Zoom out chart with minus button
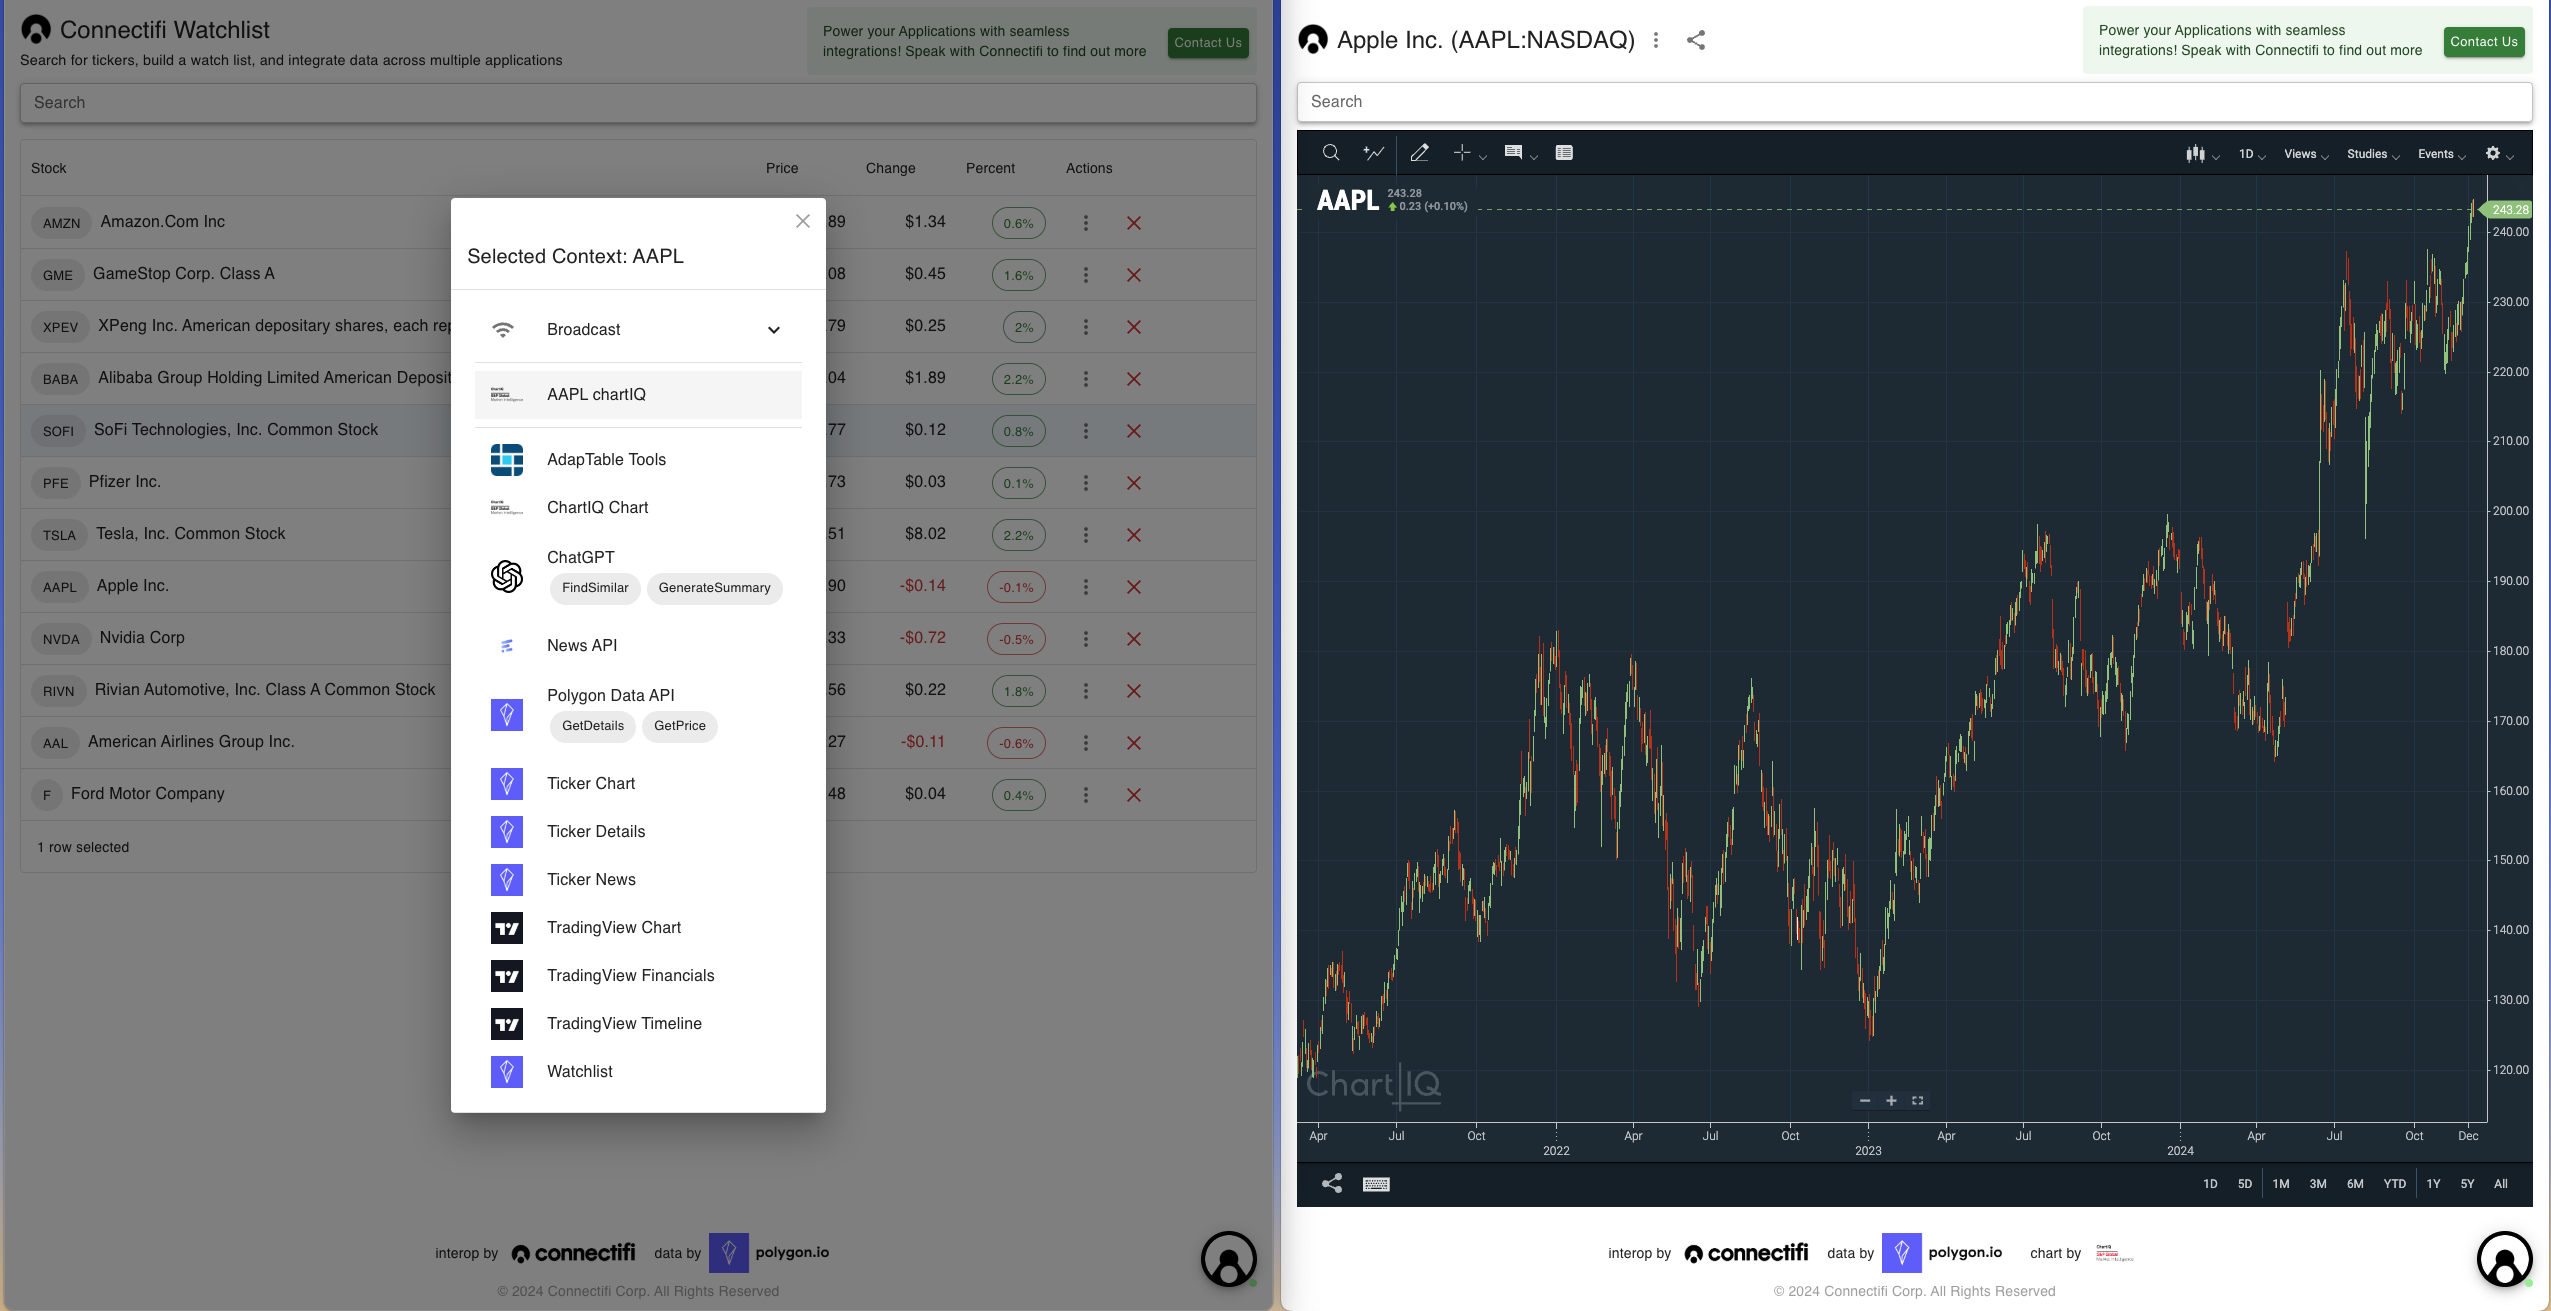2551x1311 pixels. pos(1864,1101)
